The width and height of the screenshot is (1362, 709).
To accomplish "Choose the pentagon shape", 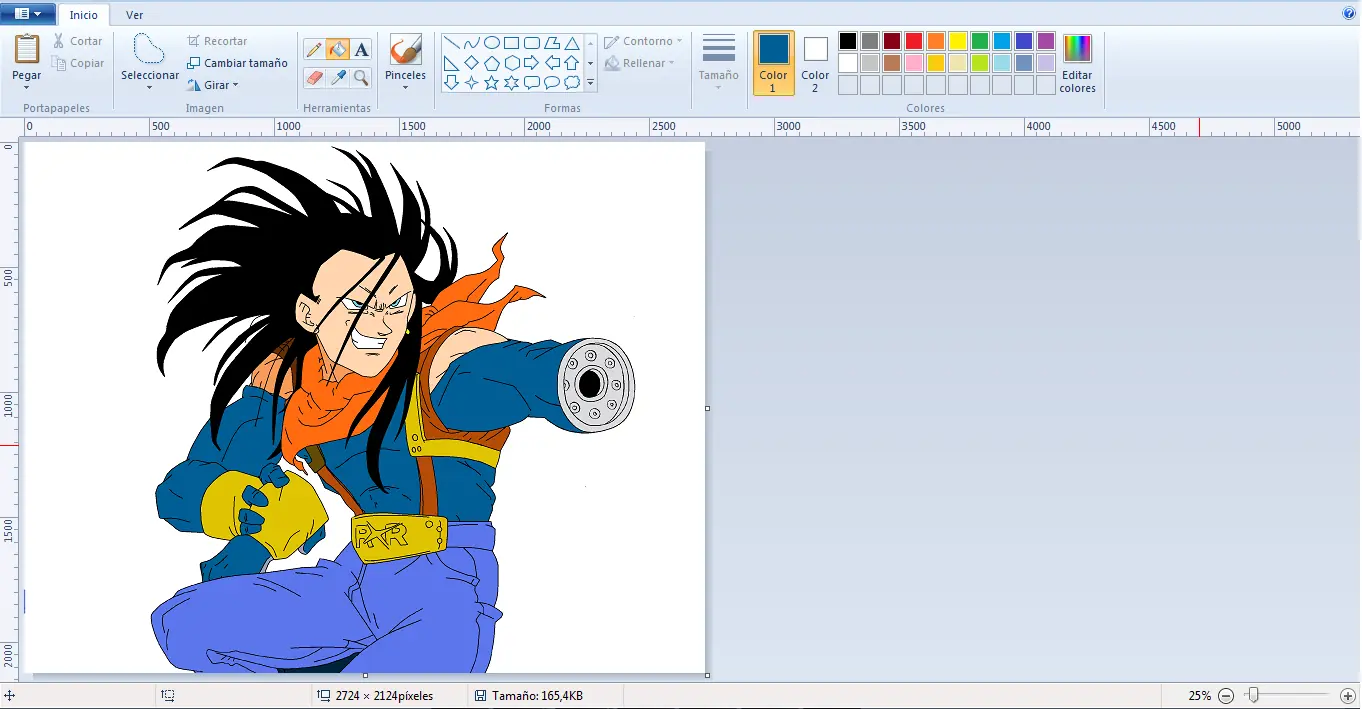I will point(492,63).
